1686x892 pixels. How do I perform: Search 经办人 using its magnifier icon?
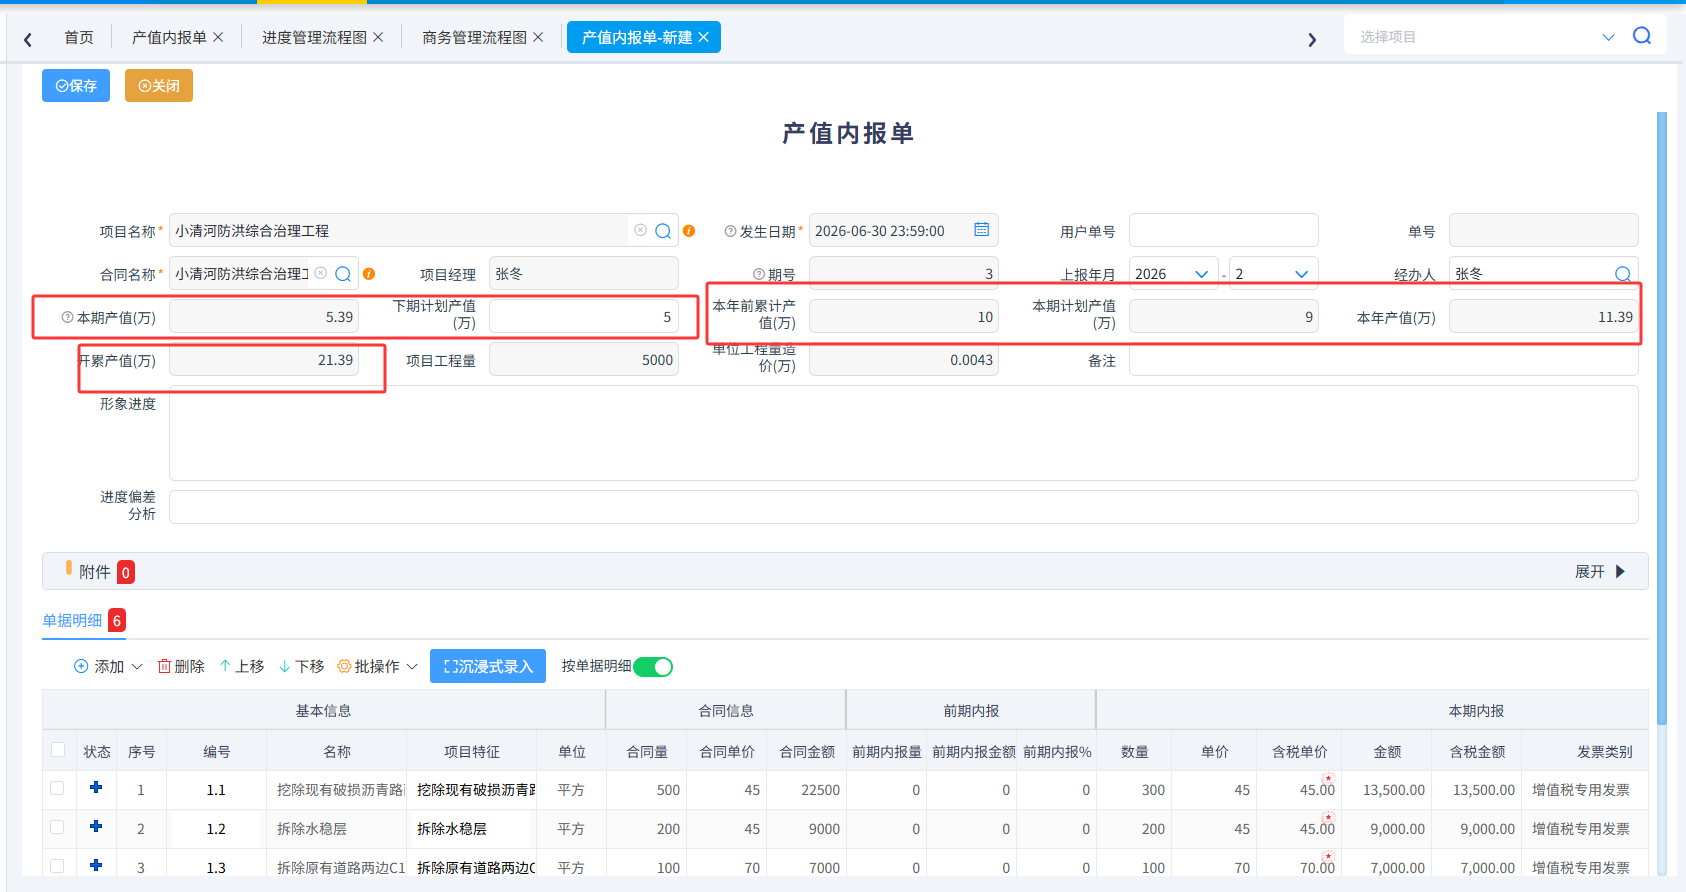coord(1623,274)
